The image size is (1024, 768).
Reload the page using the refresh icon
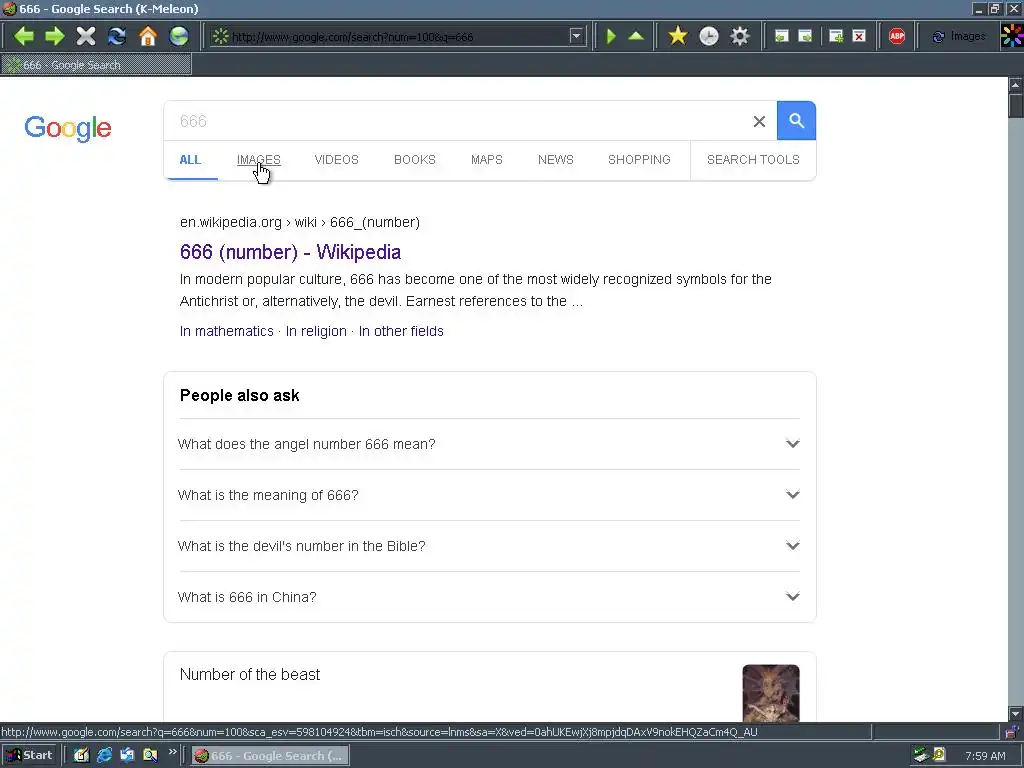(x=117, y=36)
